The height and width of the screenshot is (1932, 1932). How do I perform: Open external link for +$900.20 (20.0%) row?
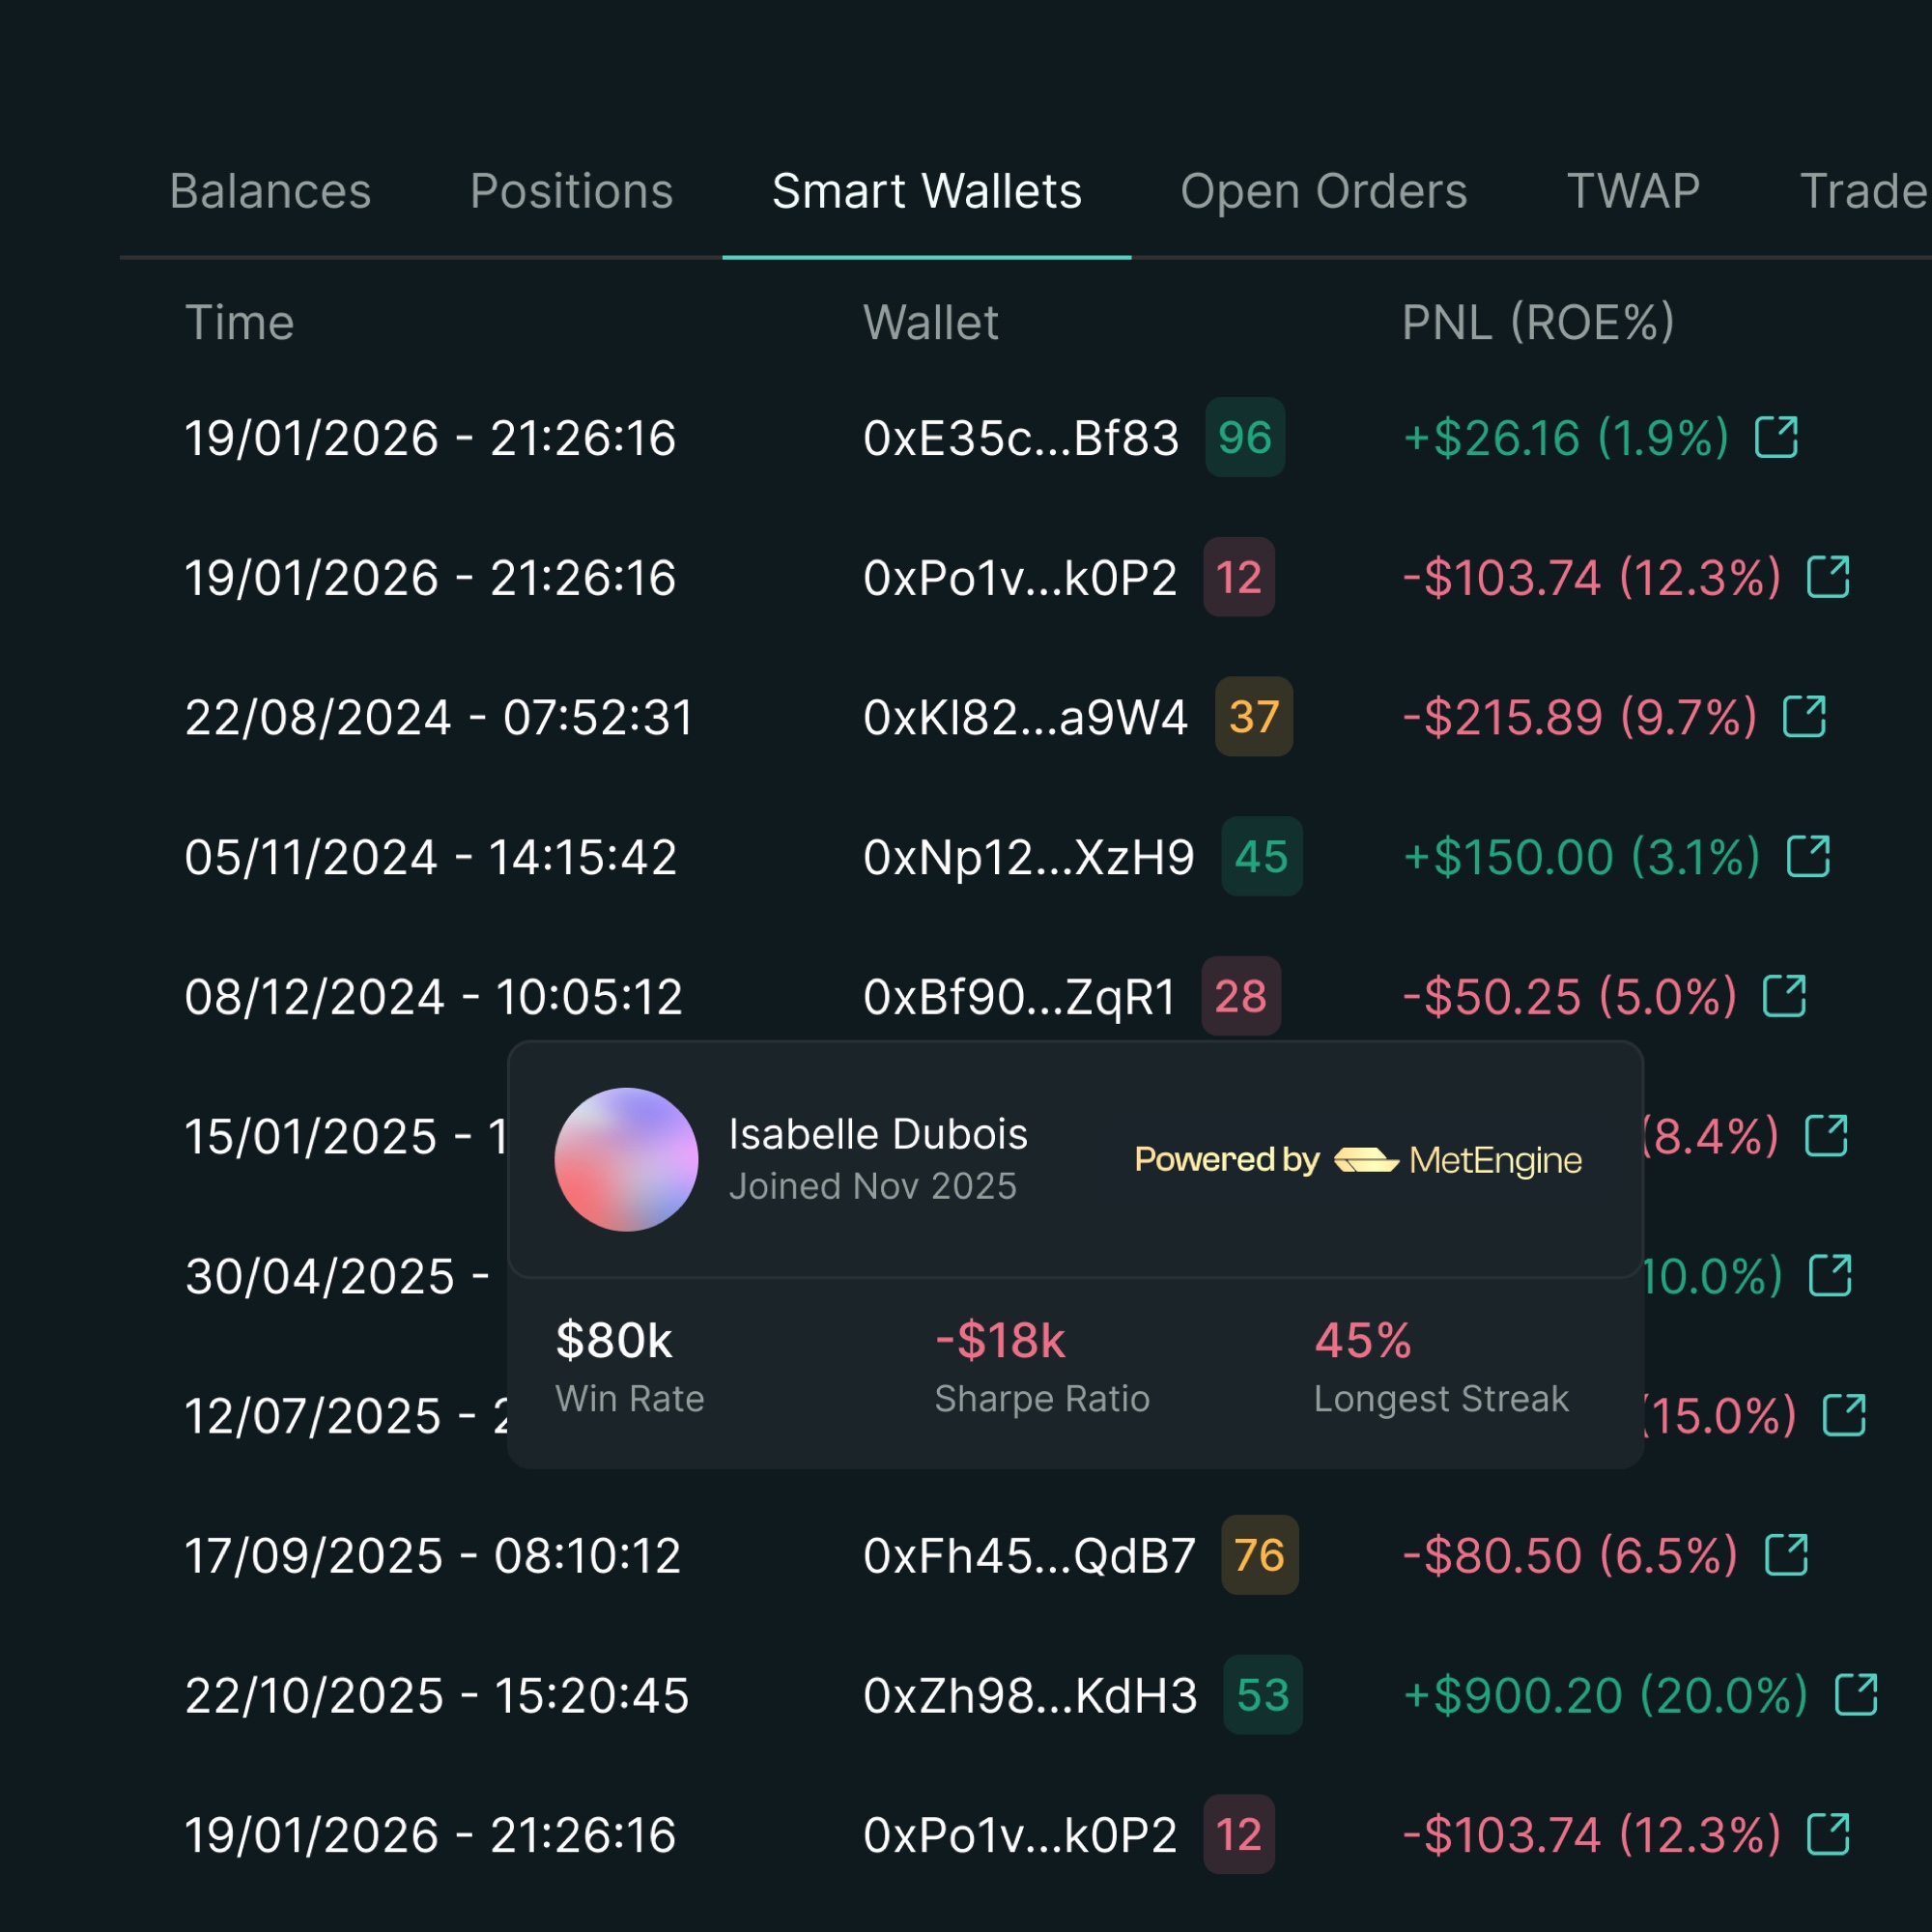pos(1857,1695)
